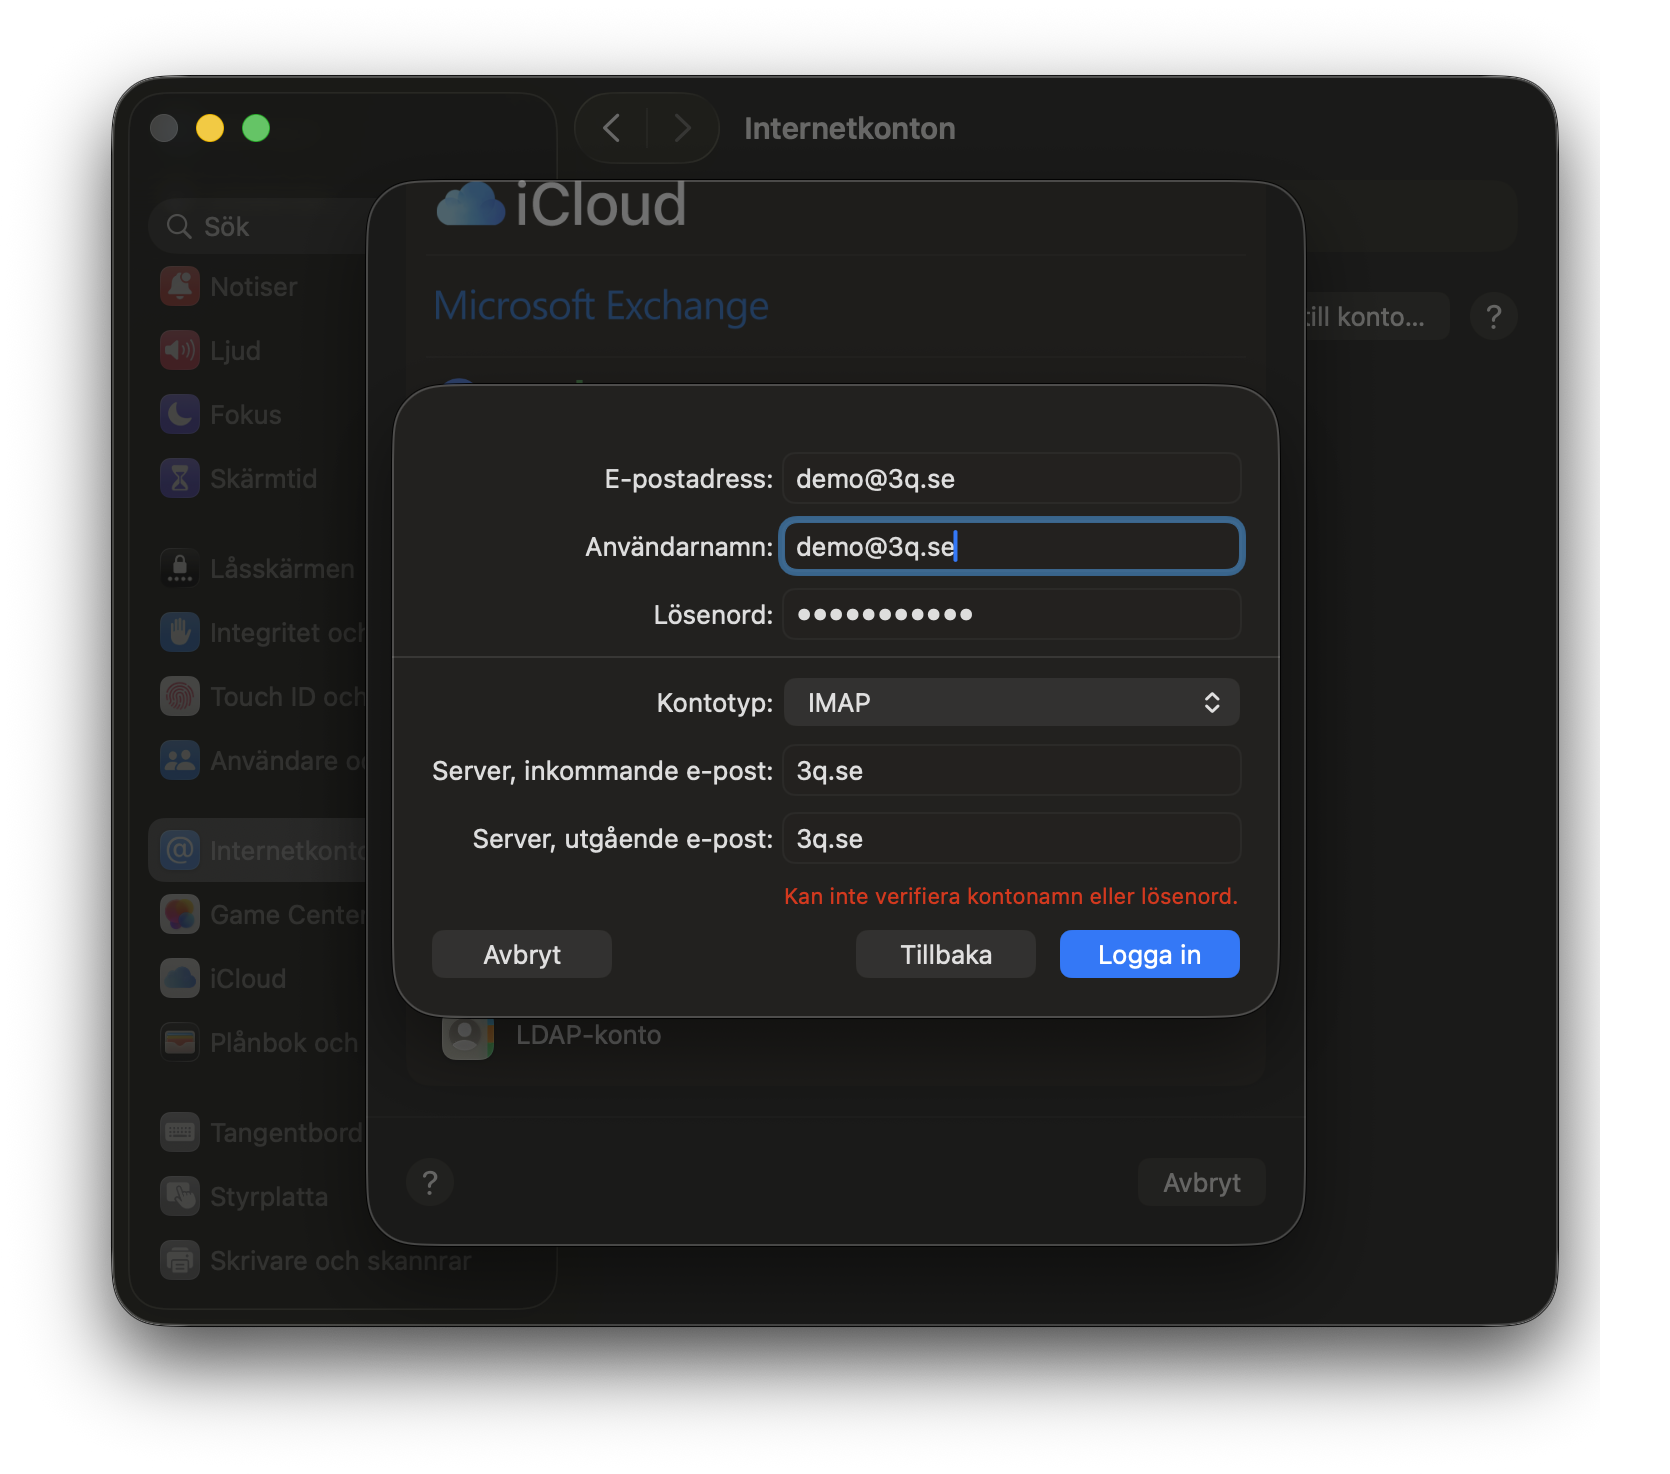This screenshot has height=1474, width=1670.
Task: Click the incoming mail server field
Action: pyautogui.click(x=1011, y=771)
